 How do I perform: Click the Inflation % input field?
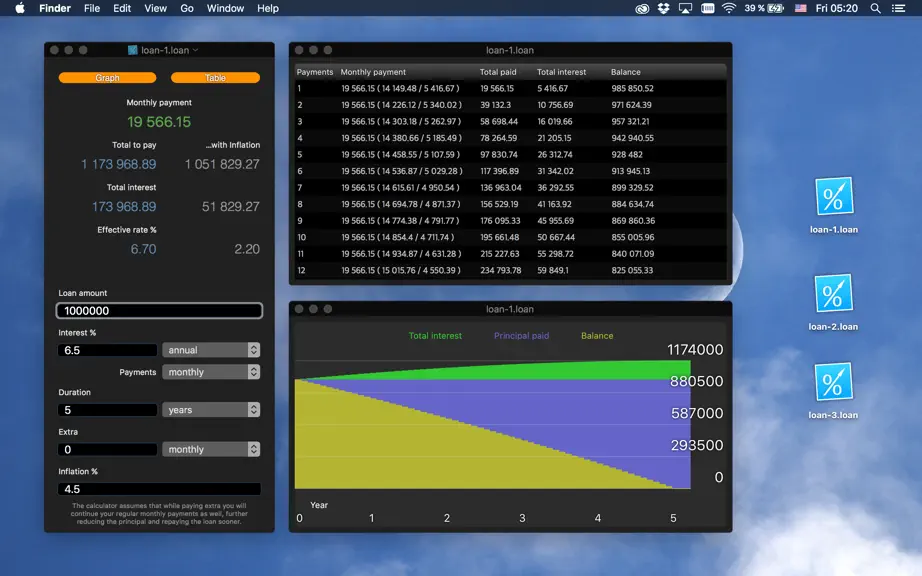pyautogui.click(x=159, y=489)
